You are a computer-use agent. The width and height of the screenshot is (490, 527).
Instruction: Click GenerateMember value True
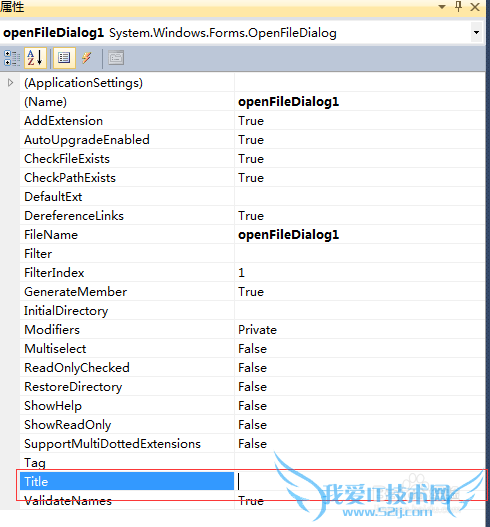(x=360, y=292)
